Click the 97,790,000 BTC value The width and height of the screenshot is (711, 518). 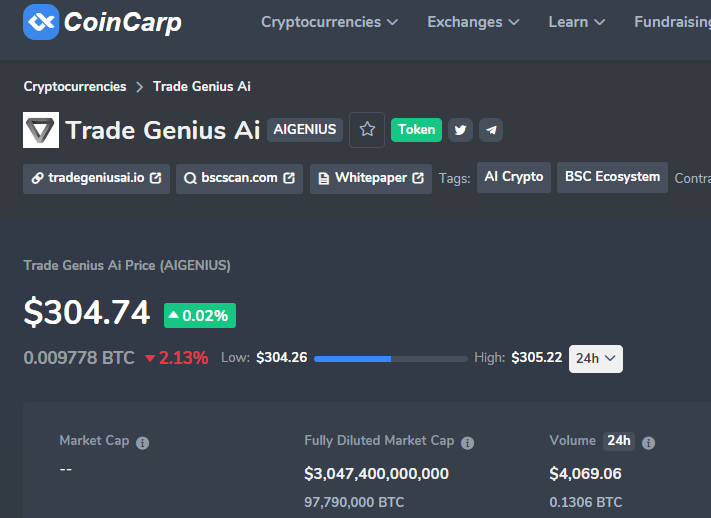pyautogui.click(x=354, y=502)
